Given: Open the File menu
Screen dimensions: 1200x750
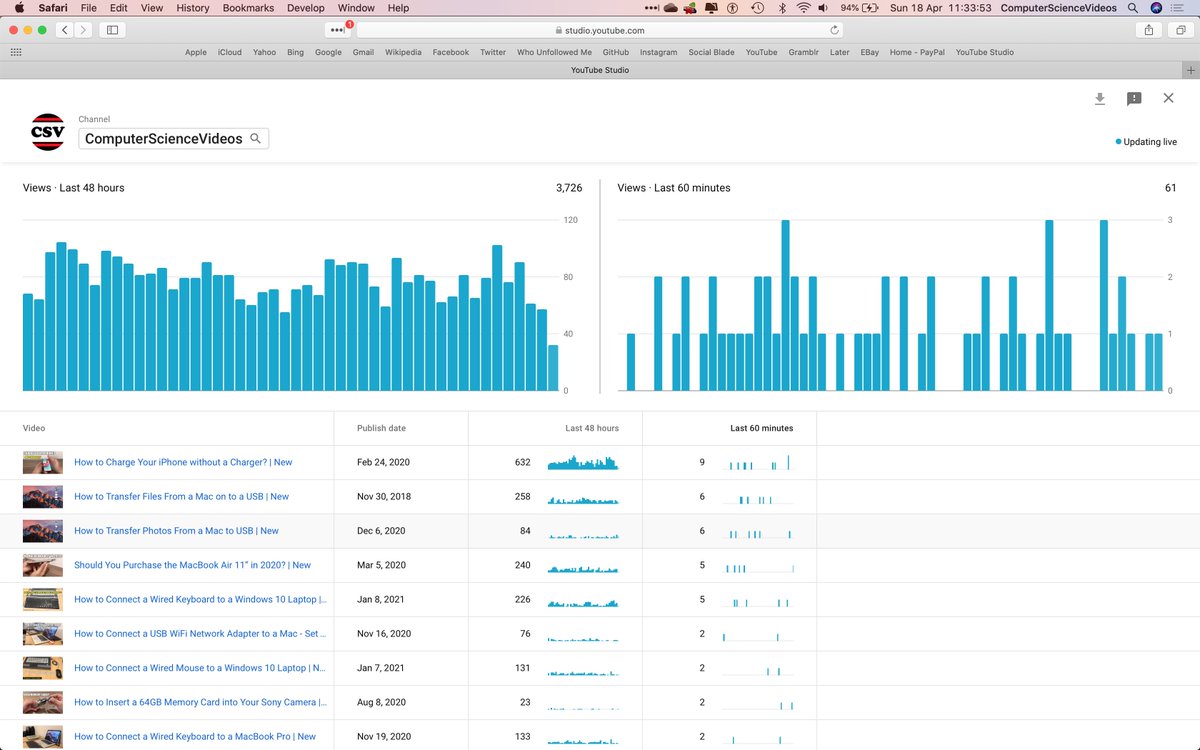Looking at the screenshot, I should pos(89,8).
